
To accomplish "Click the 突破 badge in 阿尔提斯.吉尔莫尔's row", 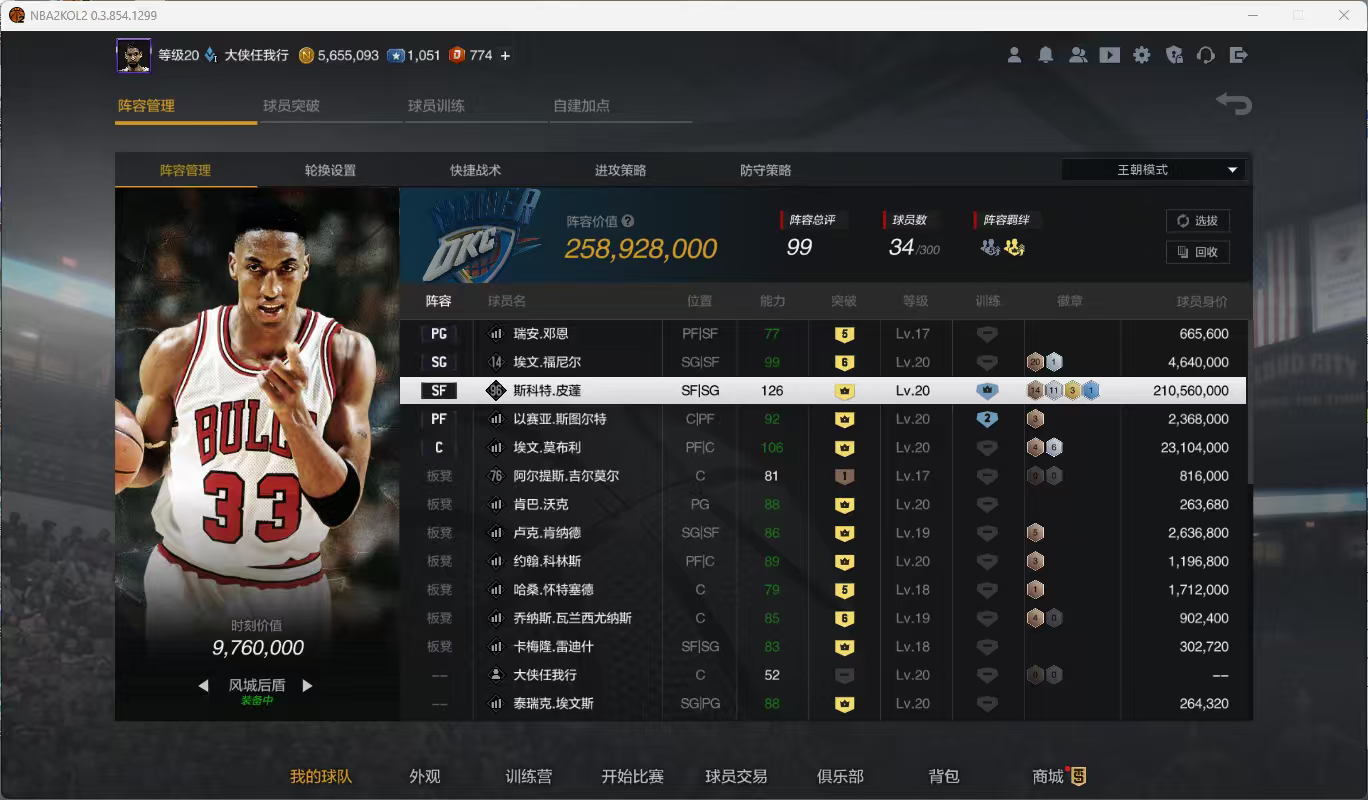I will click(845, 476).
